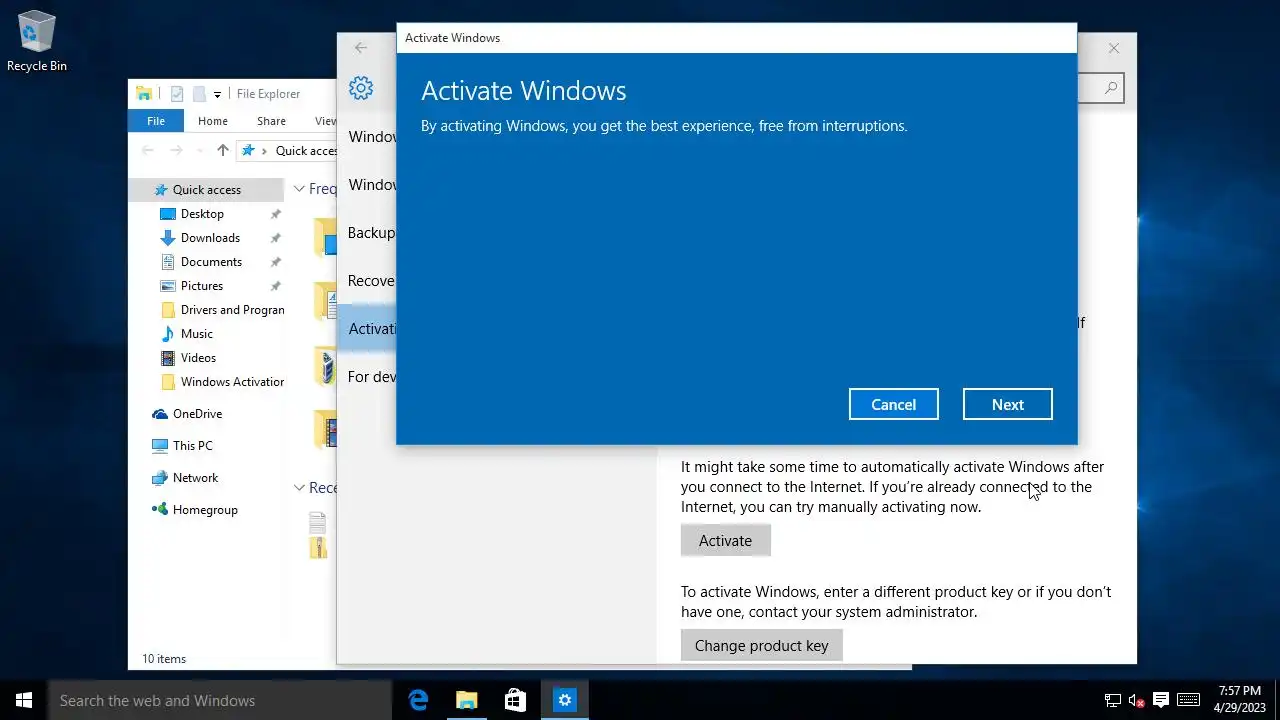The height and width of the screenshot is (720, 1280).
Task: Select Quick access in navigation pane
Action: coord(206,189)
